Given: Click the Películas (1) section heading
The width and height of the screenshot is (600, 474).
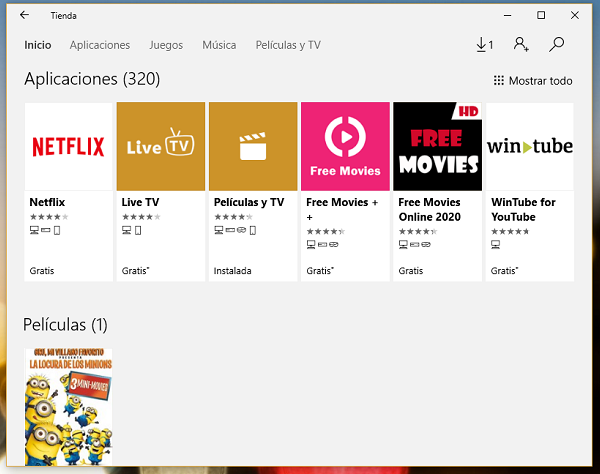Looking at the screenshot, I should click(65, 325).
